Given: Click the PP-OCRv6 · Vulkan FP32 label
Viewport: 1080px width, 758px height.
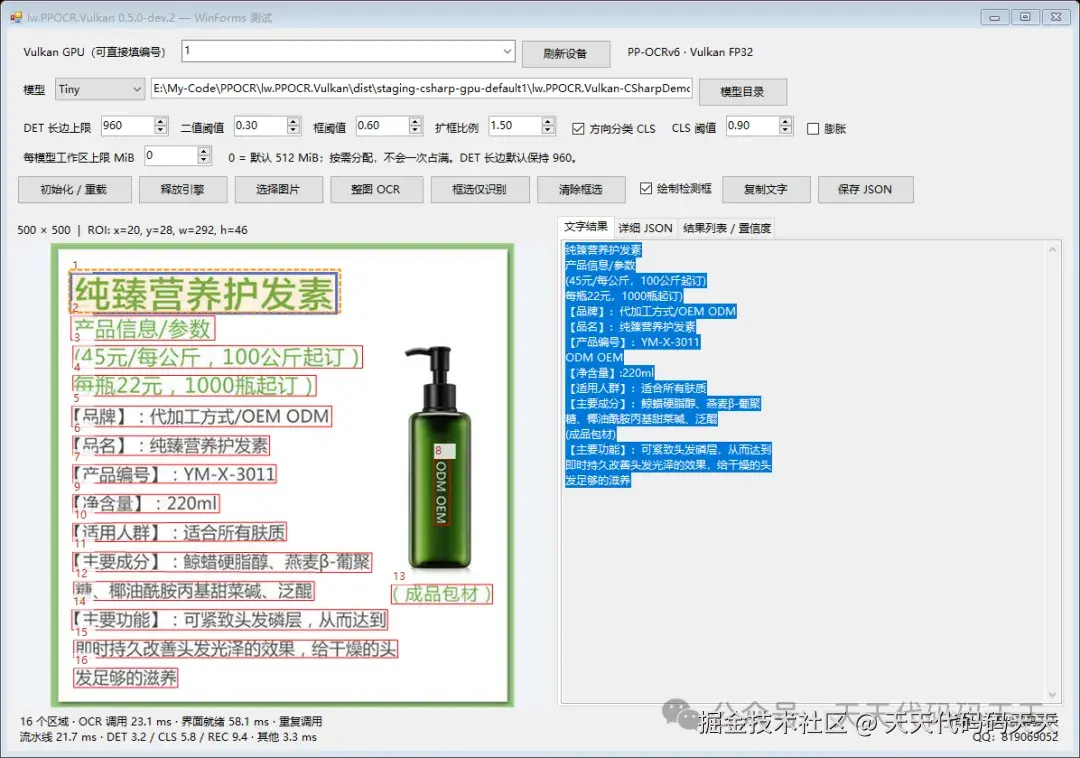Looking at the screenshot, I should (689, 52).
